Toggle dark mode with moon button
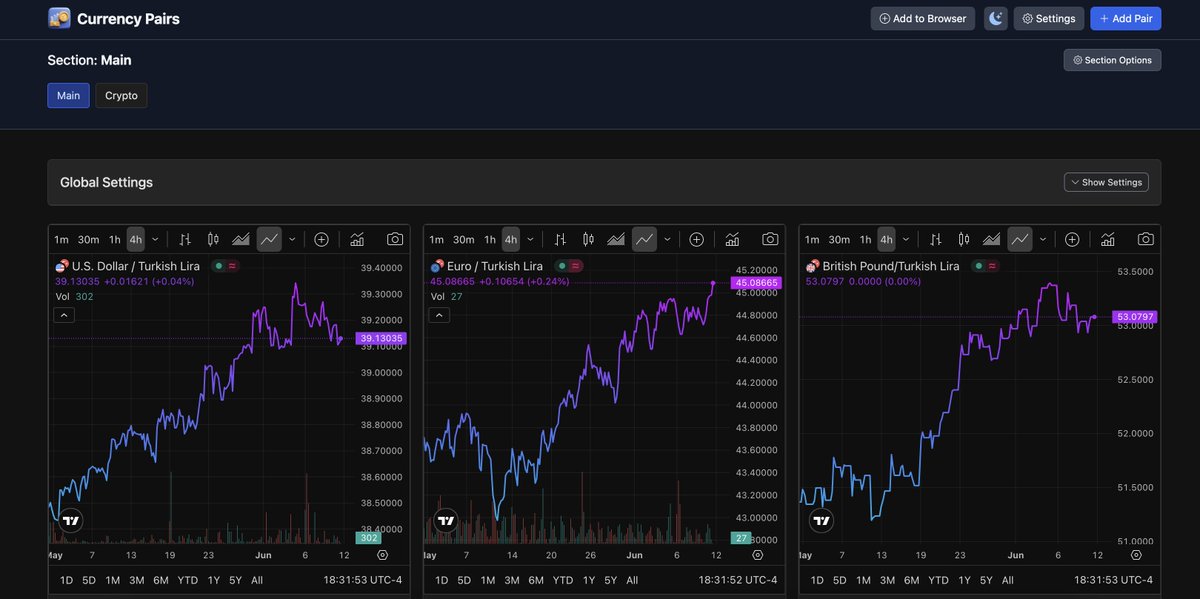The image size is (1200, 599). pos(995,18)
